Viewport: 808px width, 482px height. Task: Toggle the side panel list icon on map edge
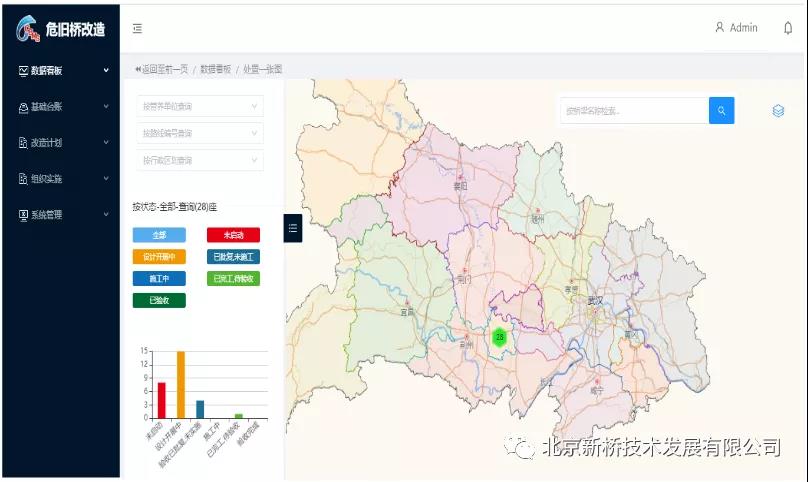click(292, 228)
